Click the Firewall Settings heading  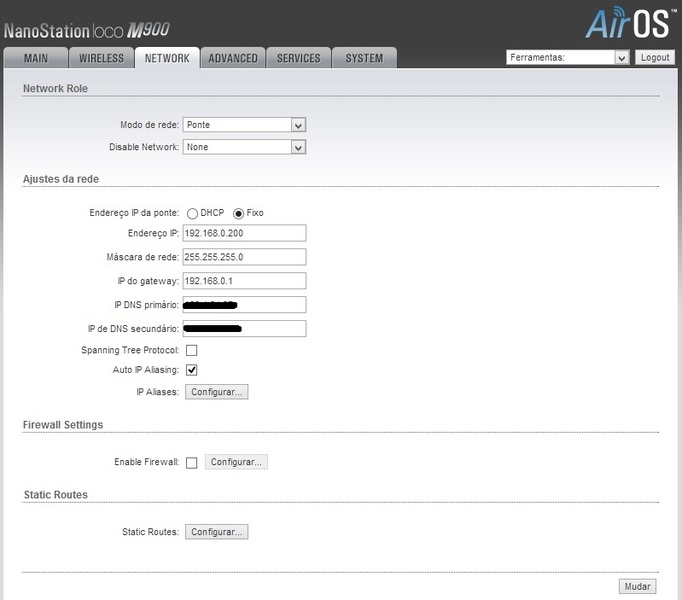pyautogui.click(x=63, y=425)
